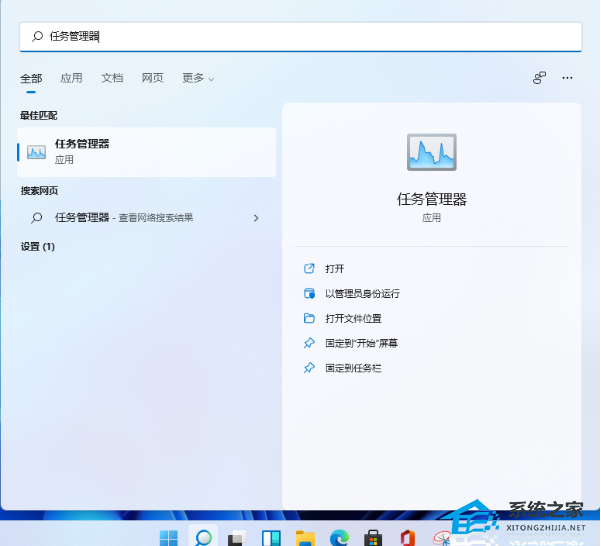Click the Windows Start button on taskbar

(169, 537)
